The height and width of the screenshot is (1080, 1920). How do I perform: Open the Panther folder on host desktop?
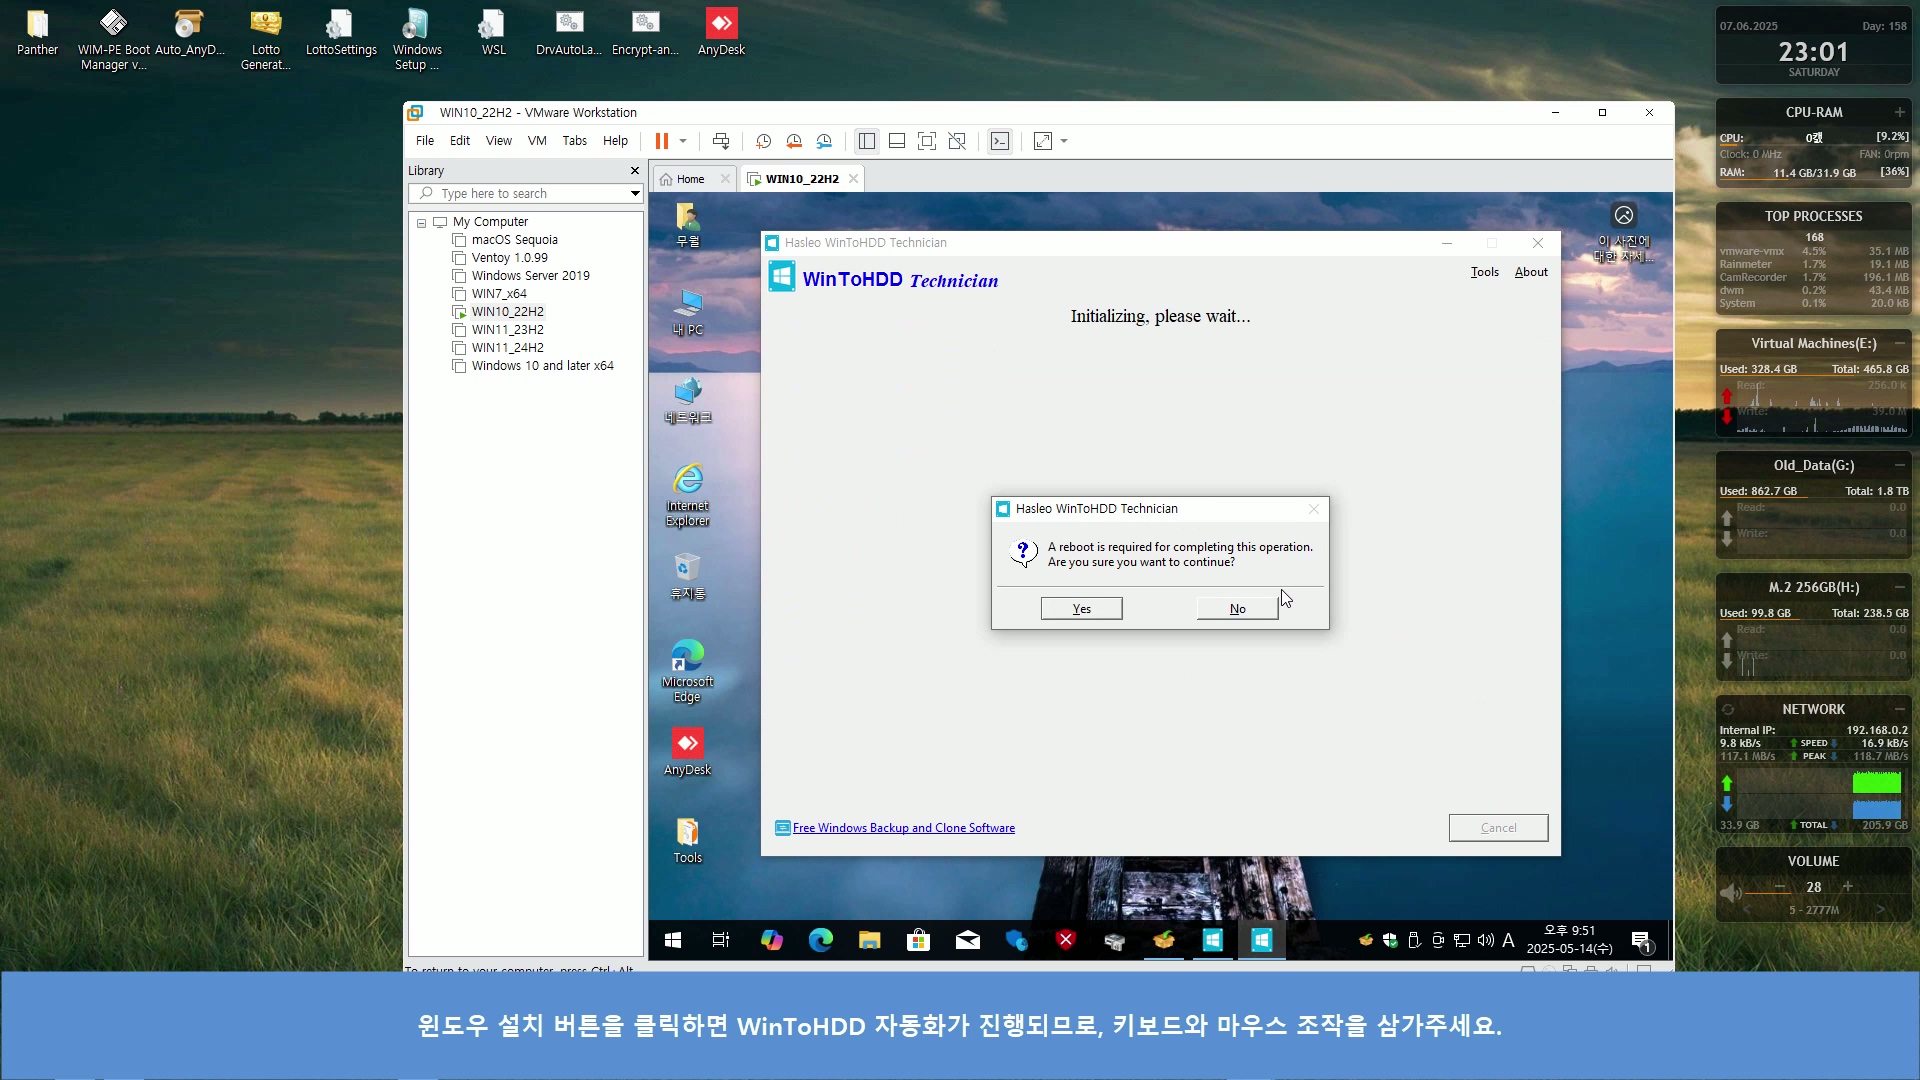point(37,32)
